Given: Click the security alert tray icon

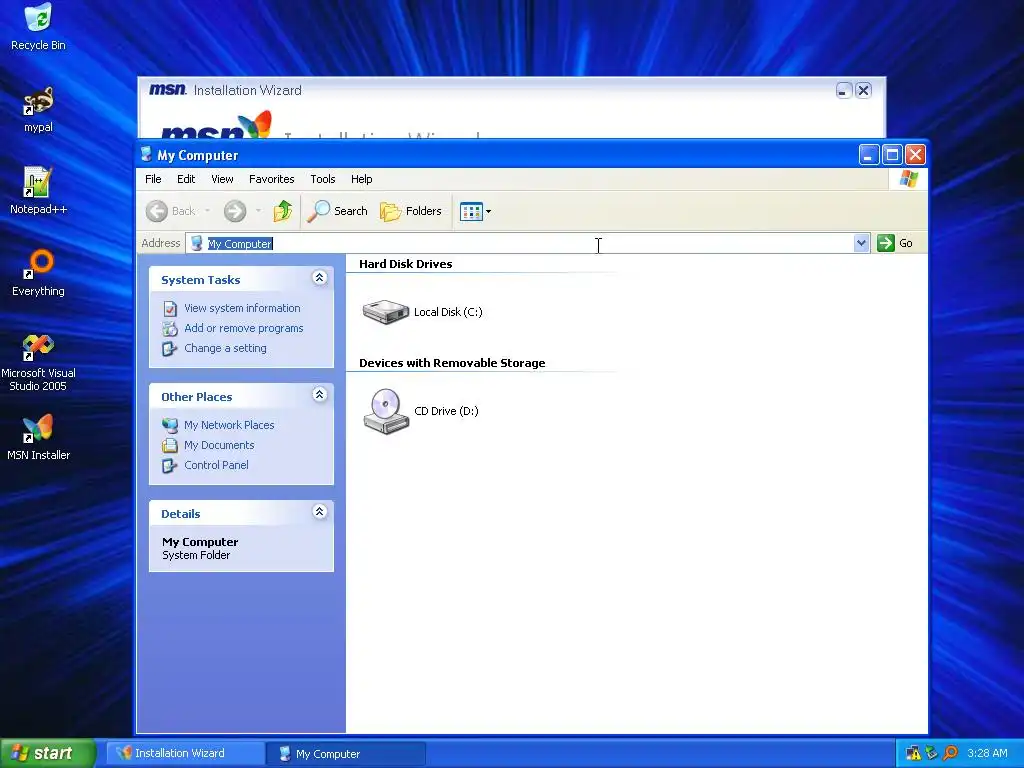Looking at the screenshot, I should click(x=913, y=754).
